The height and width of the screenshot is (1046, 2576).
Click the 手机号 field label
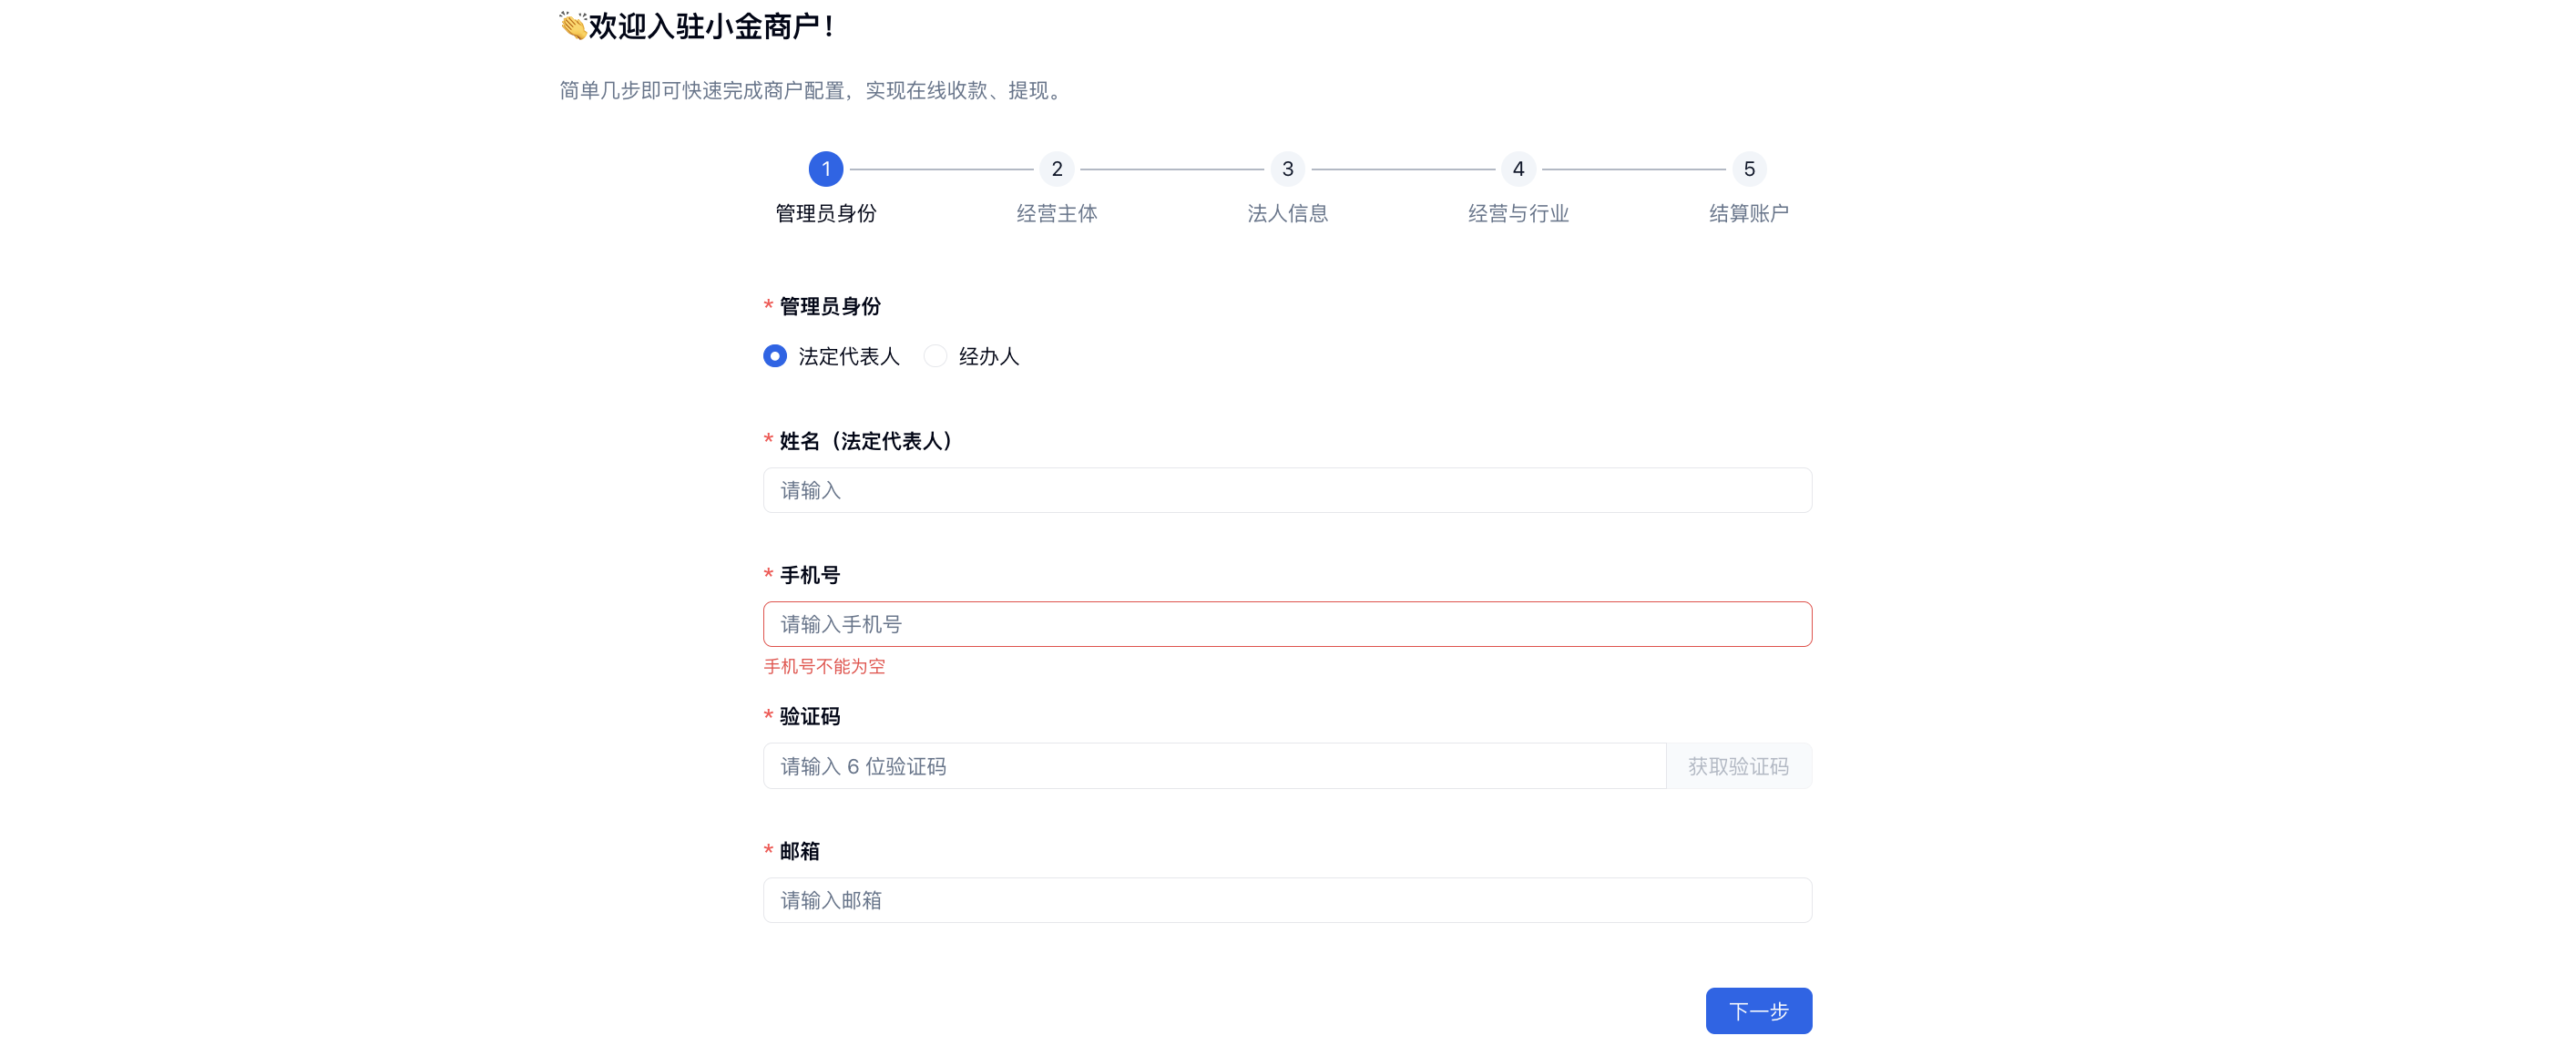(x=810, y=575)
